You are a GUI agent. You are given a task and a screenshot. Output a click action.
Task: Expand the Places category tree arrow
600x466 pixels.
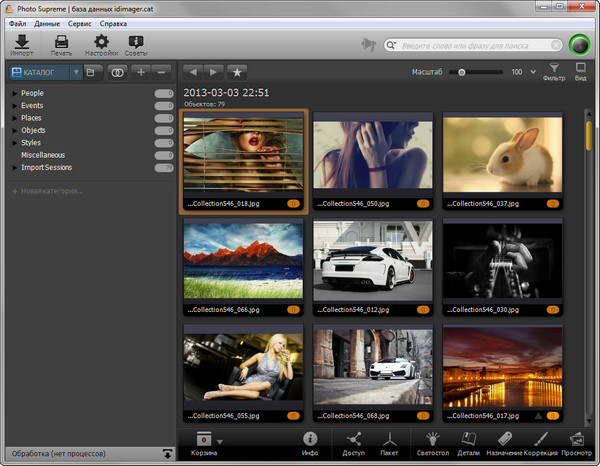coord(15,118)
